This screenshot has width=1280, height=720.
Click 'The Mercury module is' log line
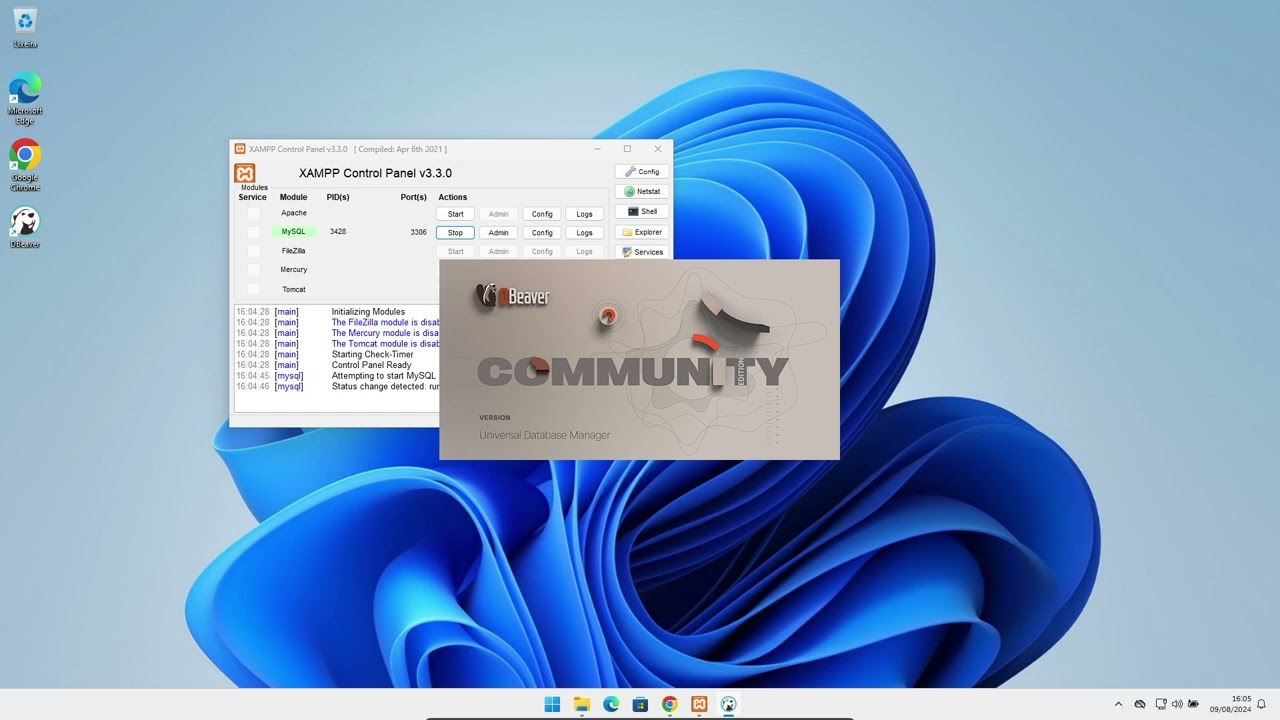[x=385, y=333]
